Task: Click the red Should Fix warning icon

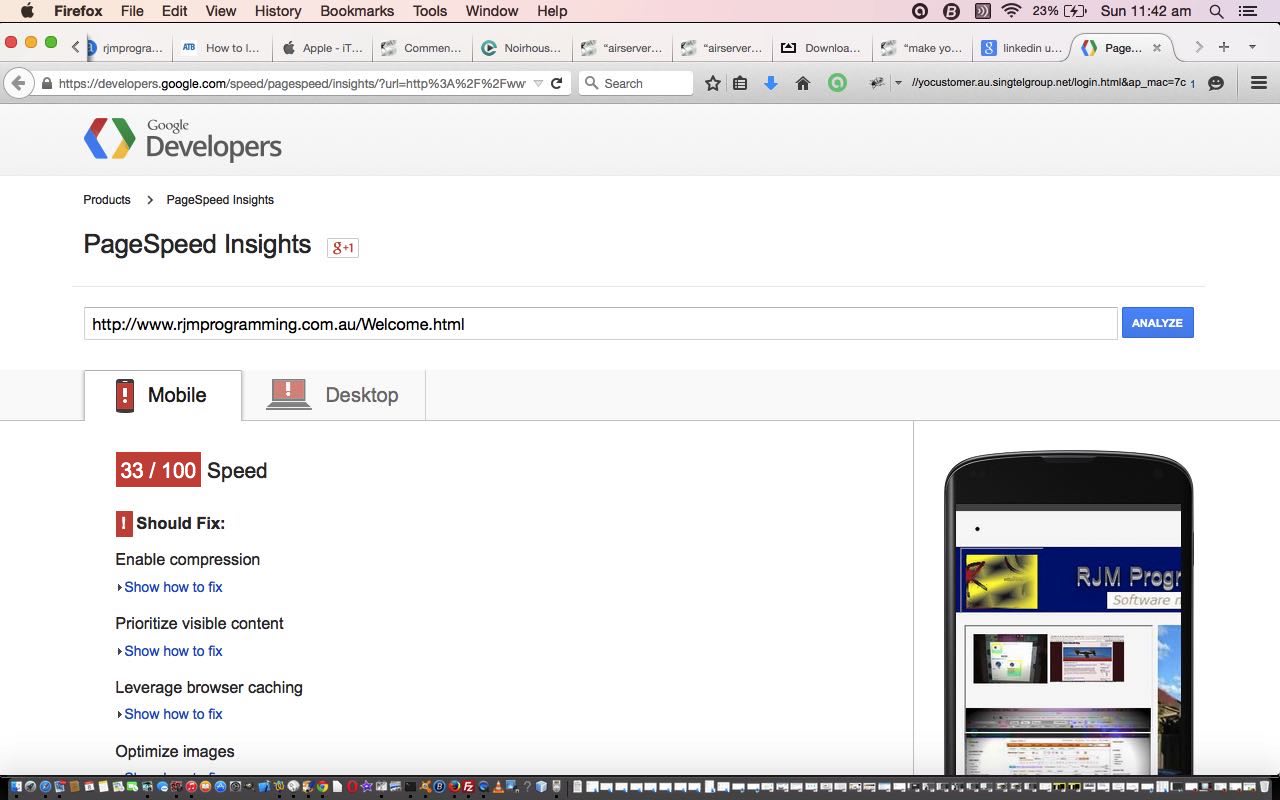Action: (x=124, y=523)
